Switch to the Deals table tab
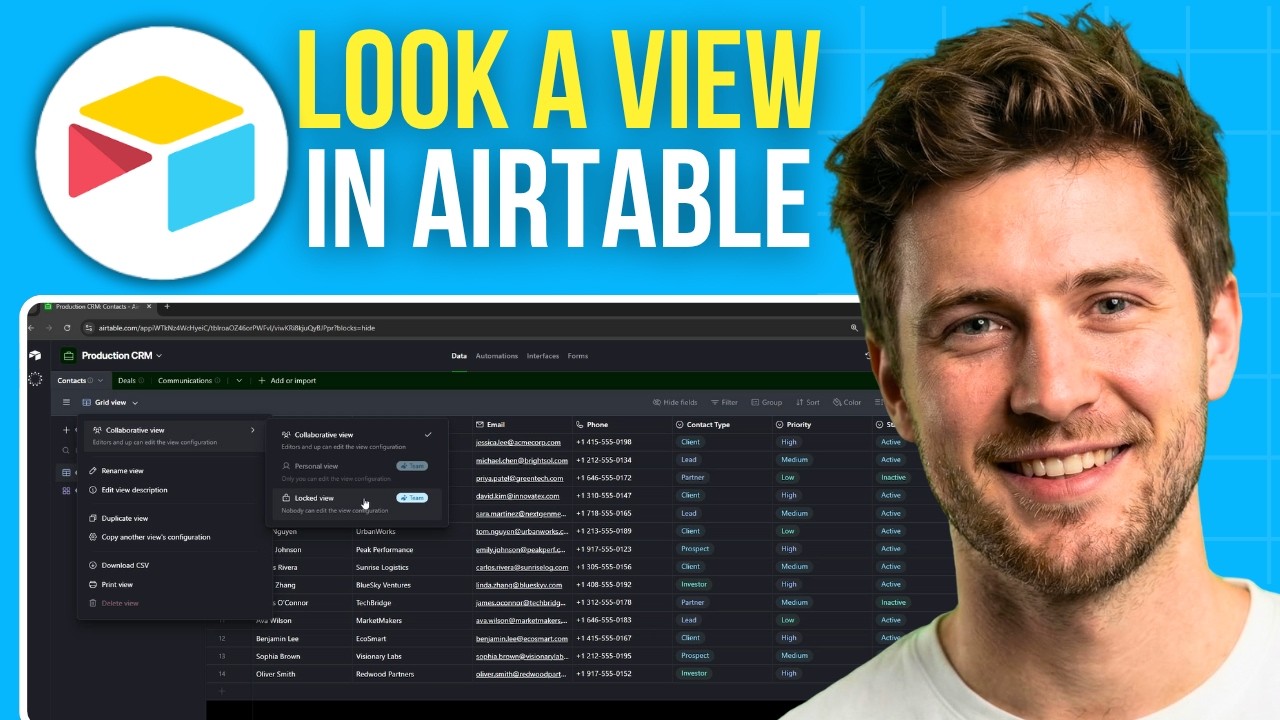Screen dimensions: 1280x720 coord(126,381)
